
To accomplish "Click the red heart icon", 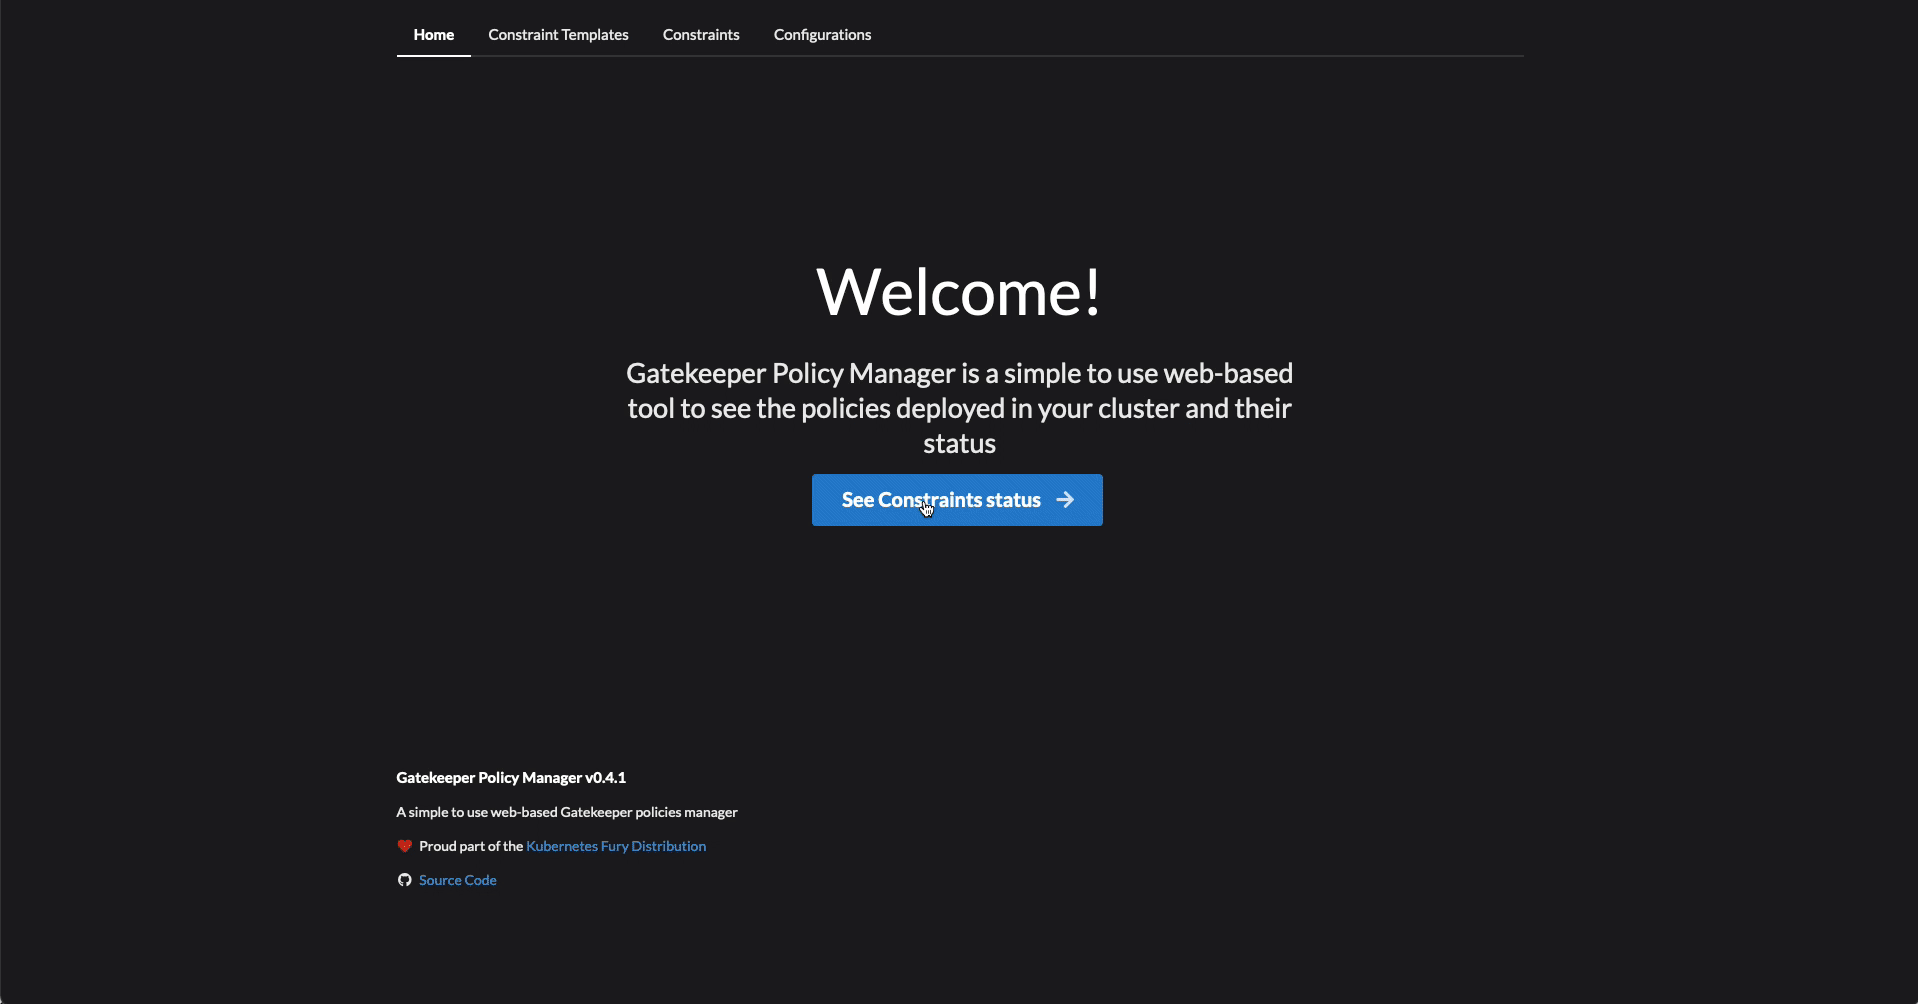I will [x=404, y=846].
